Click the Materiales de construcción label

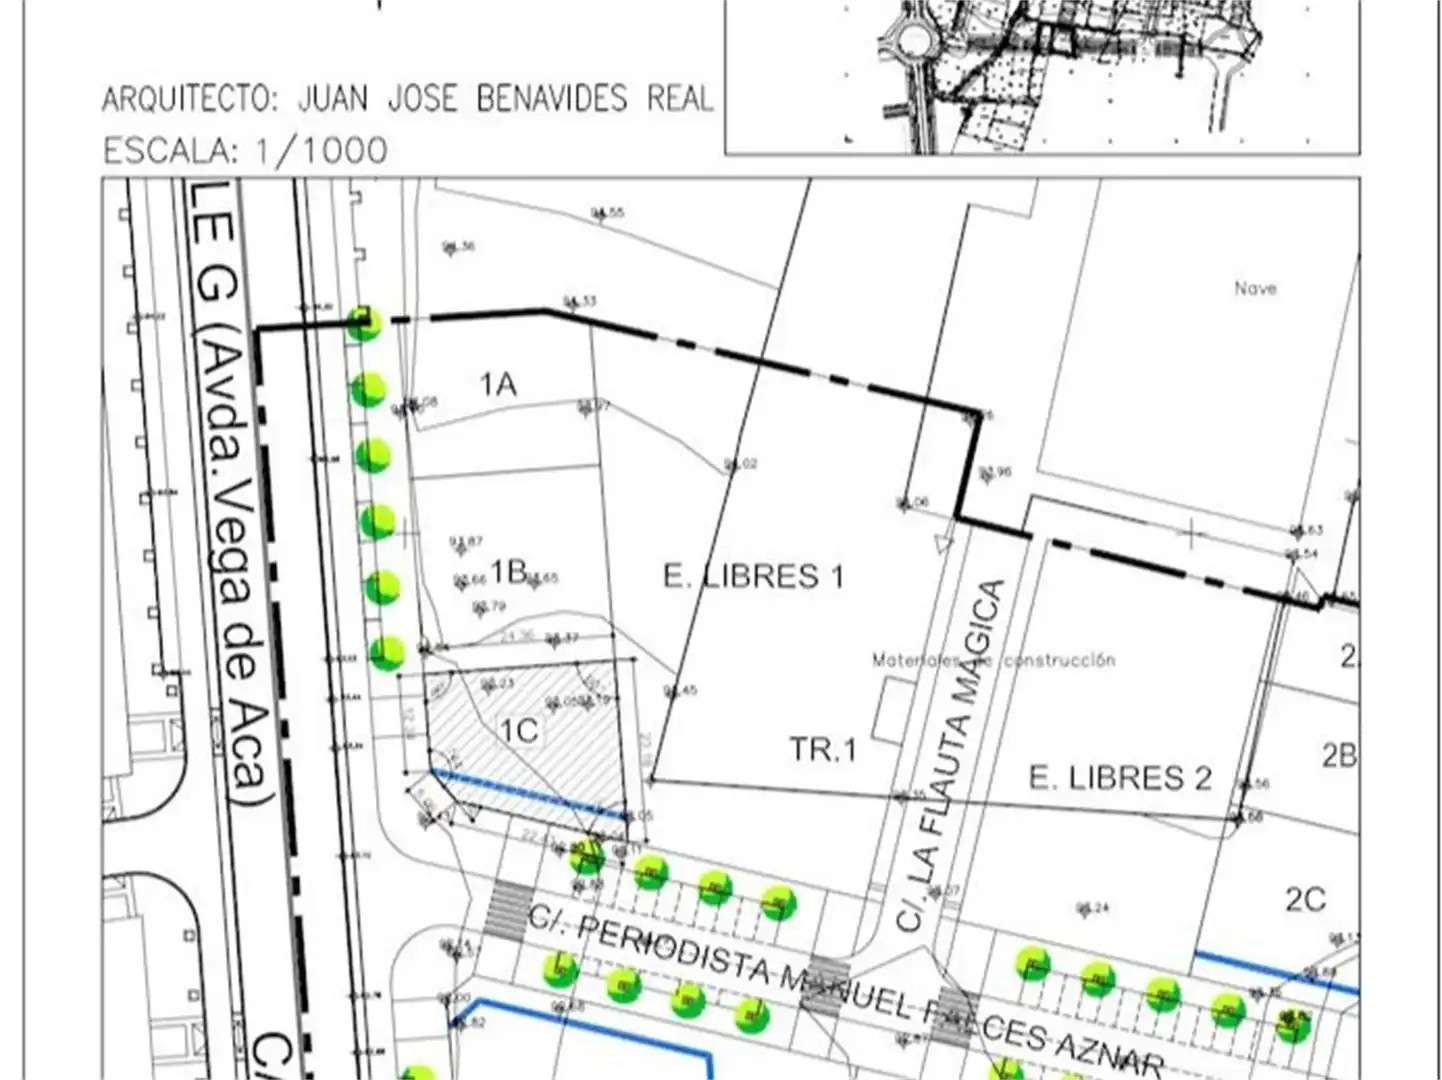993,660
